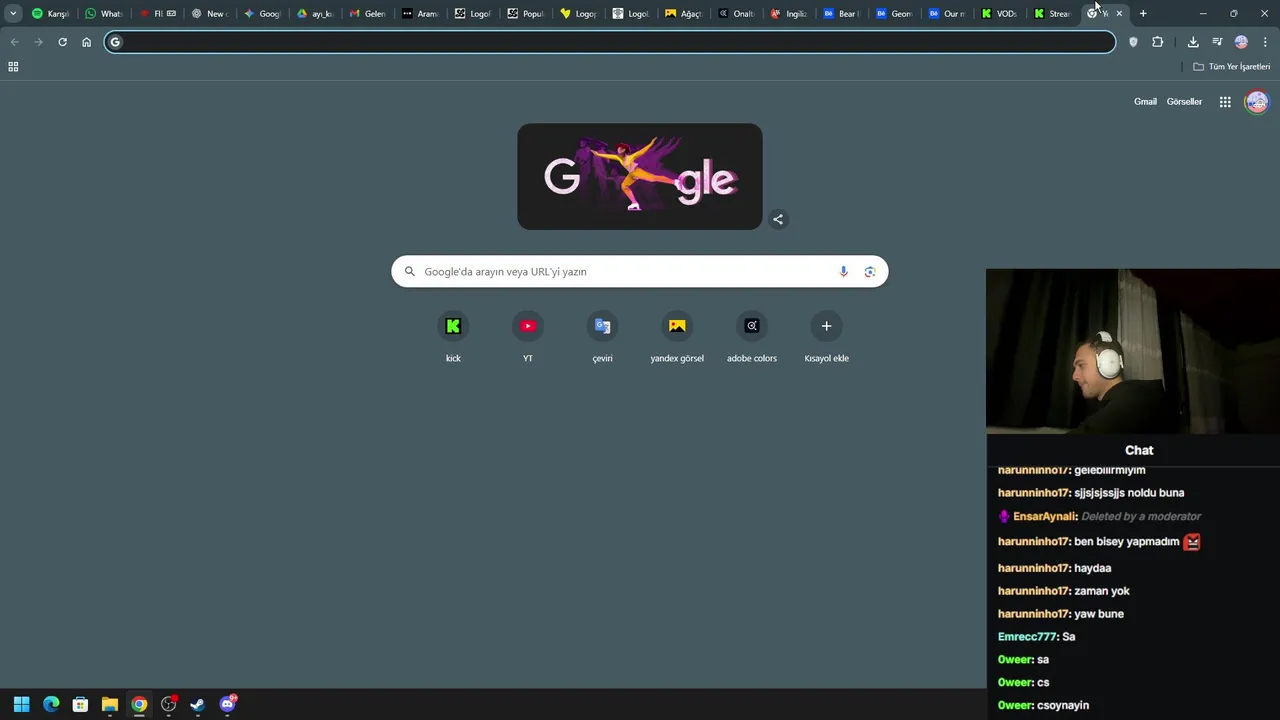Open the Chrome three-dot menu
The height and width of the screenshot is (720, 1280).
pyautogui.click(x=1265, y=42)
